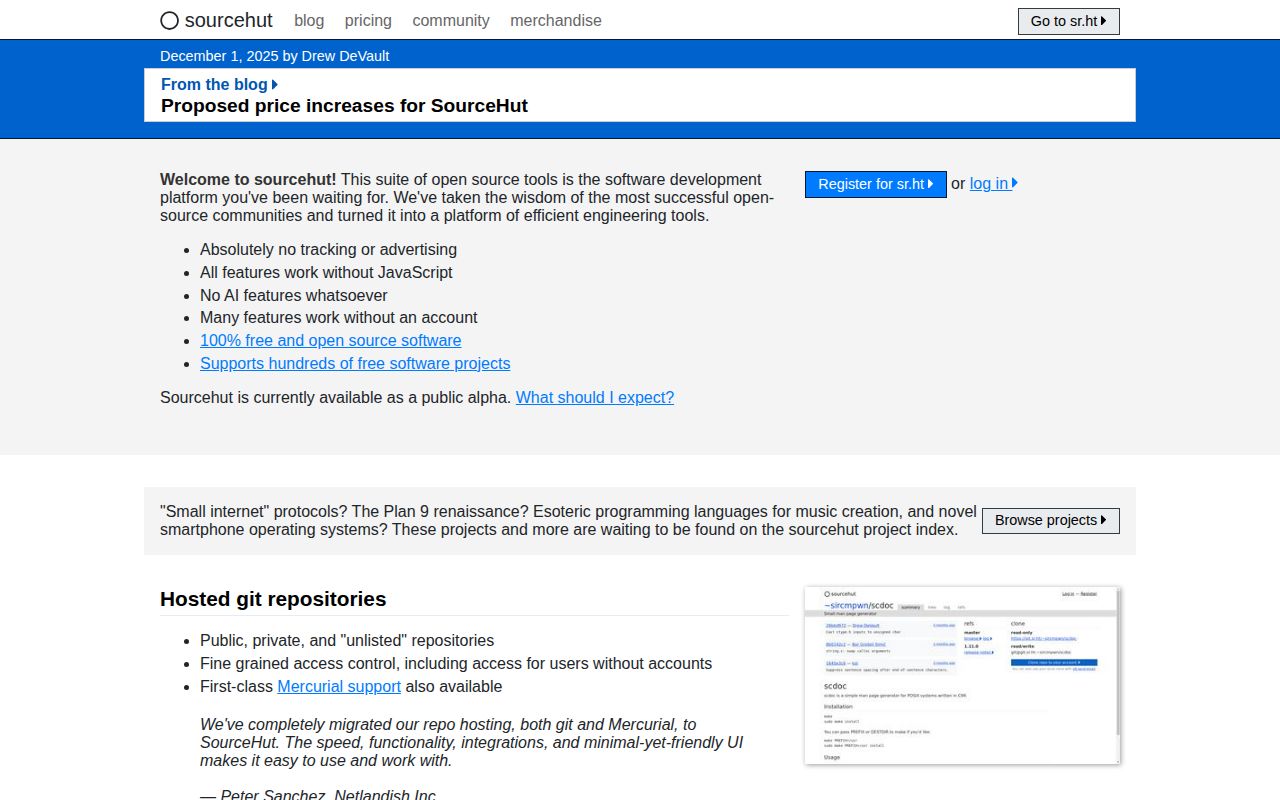Click the arrow icon next to log in
This screenshot has height=800, width=1280.
coord(1013,183)
